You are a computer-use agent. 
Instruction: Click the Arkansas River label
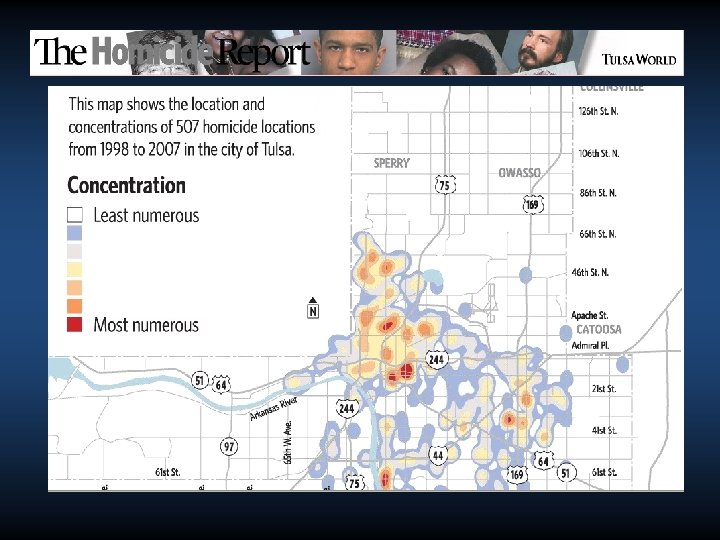point(274,409)
